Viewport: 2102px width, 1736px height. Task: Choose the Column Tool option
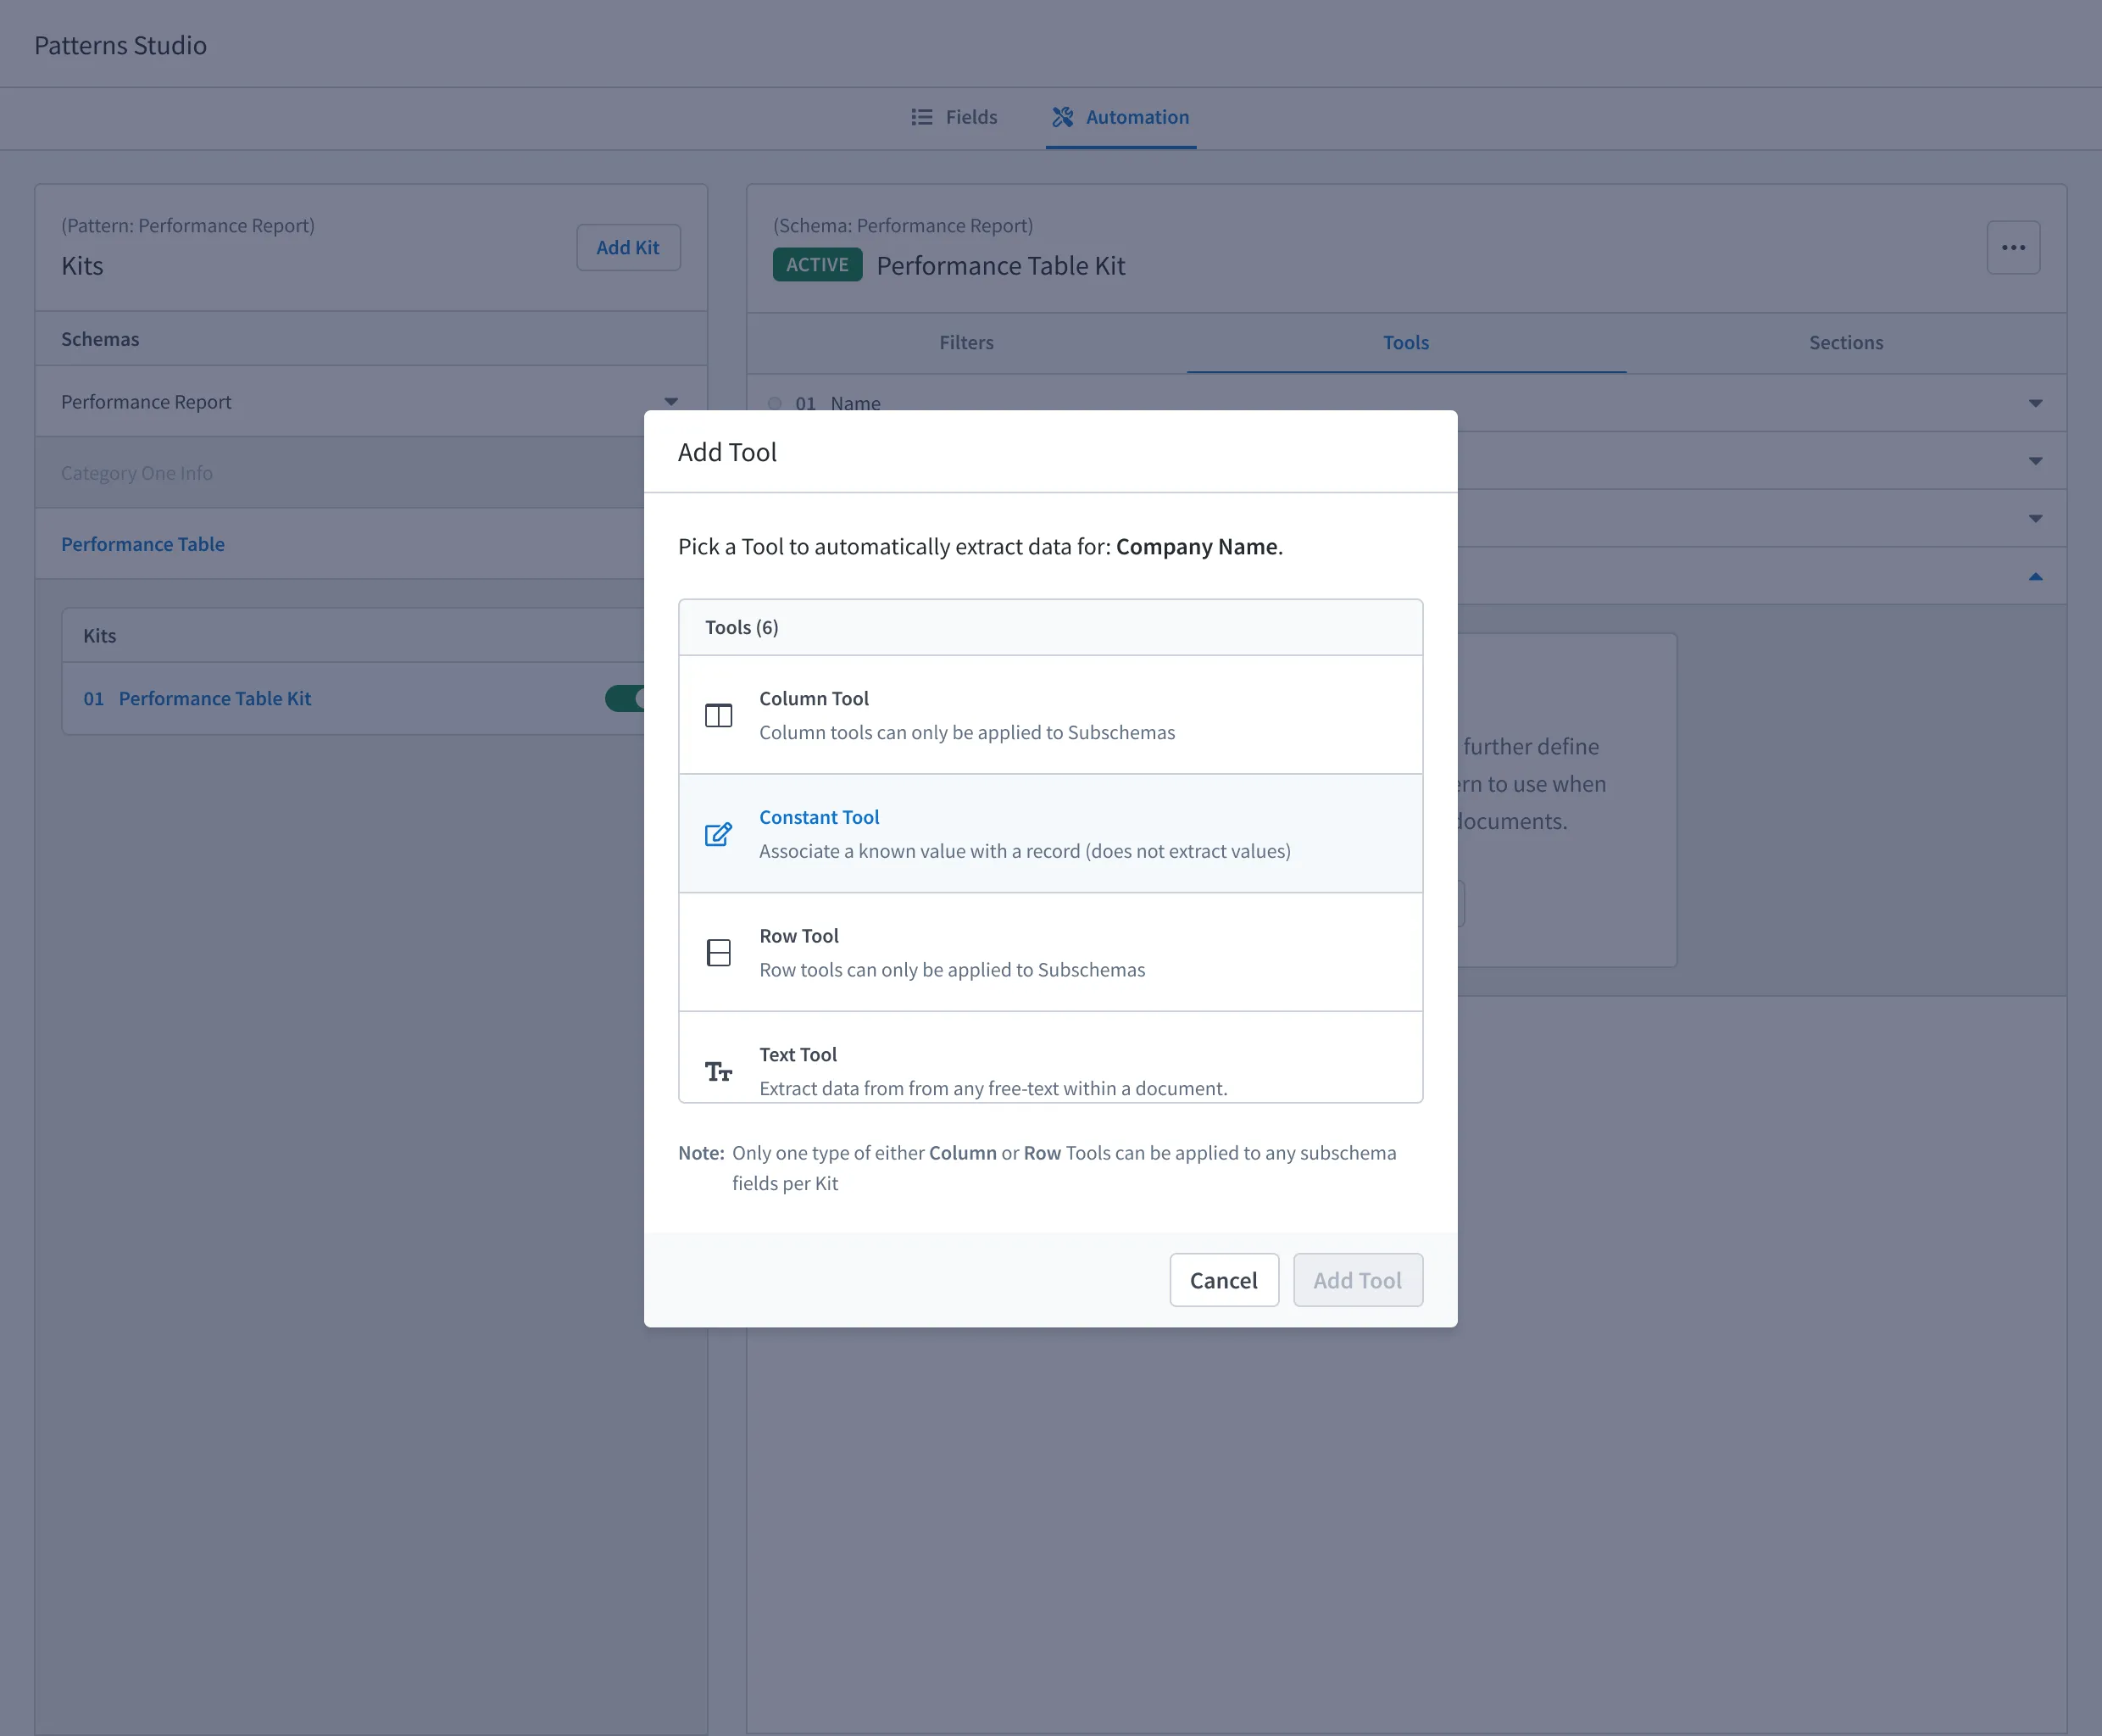coord(1050,715)
